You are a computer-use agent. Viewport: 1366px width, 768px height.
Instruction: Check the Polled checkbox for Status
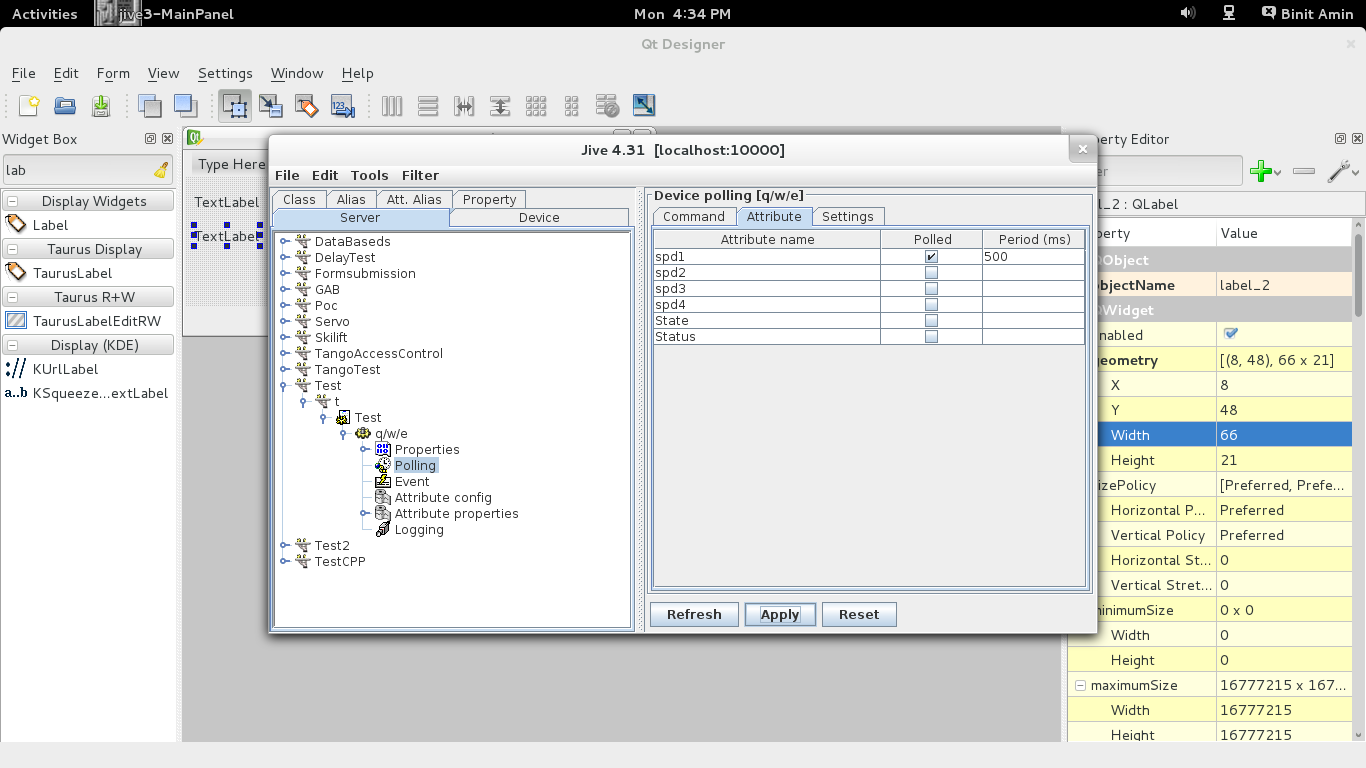pyautogui.click(x=931, y=337)
